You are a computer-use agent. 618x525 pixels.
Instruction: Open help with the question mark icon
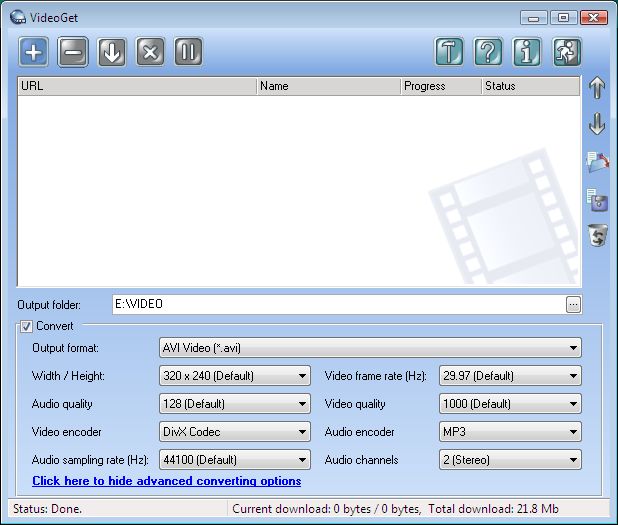488,52
